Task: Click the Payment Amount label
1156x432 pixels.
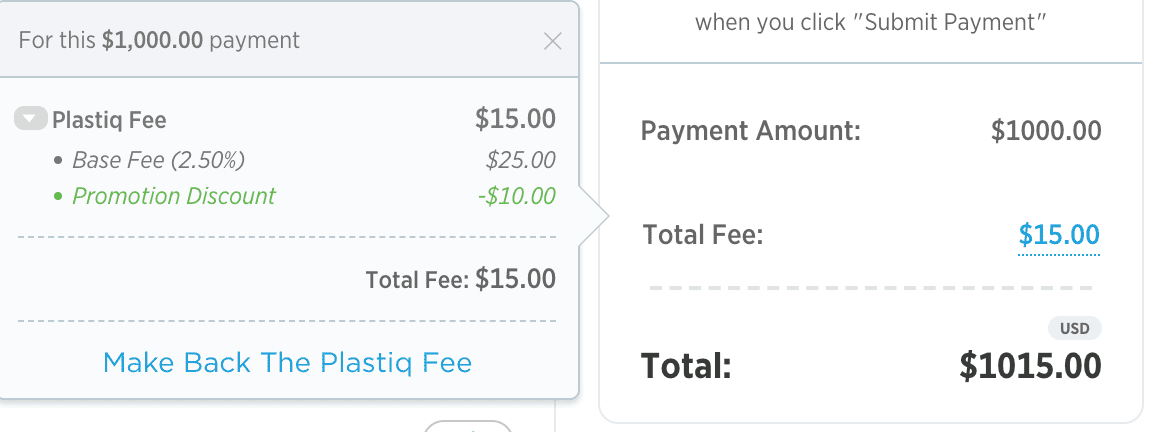Action: (750, 130)
